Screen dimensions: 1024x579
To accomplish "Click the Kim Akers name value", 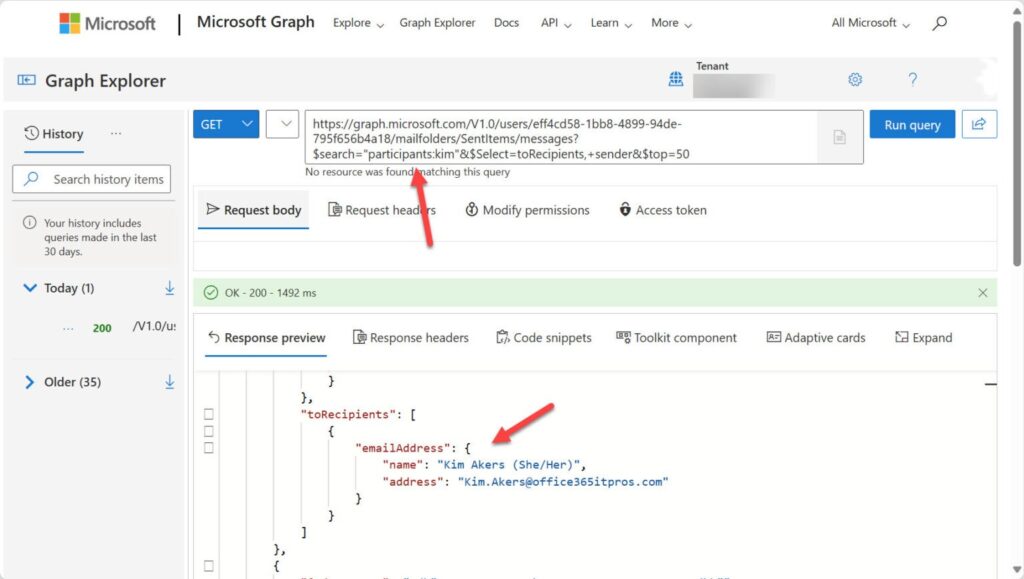I will pos(509,465).
